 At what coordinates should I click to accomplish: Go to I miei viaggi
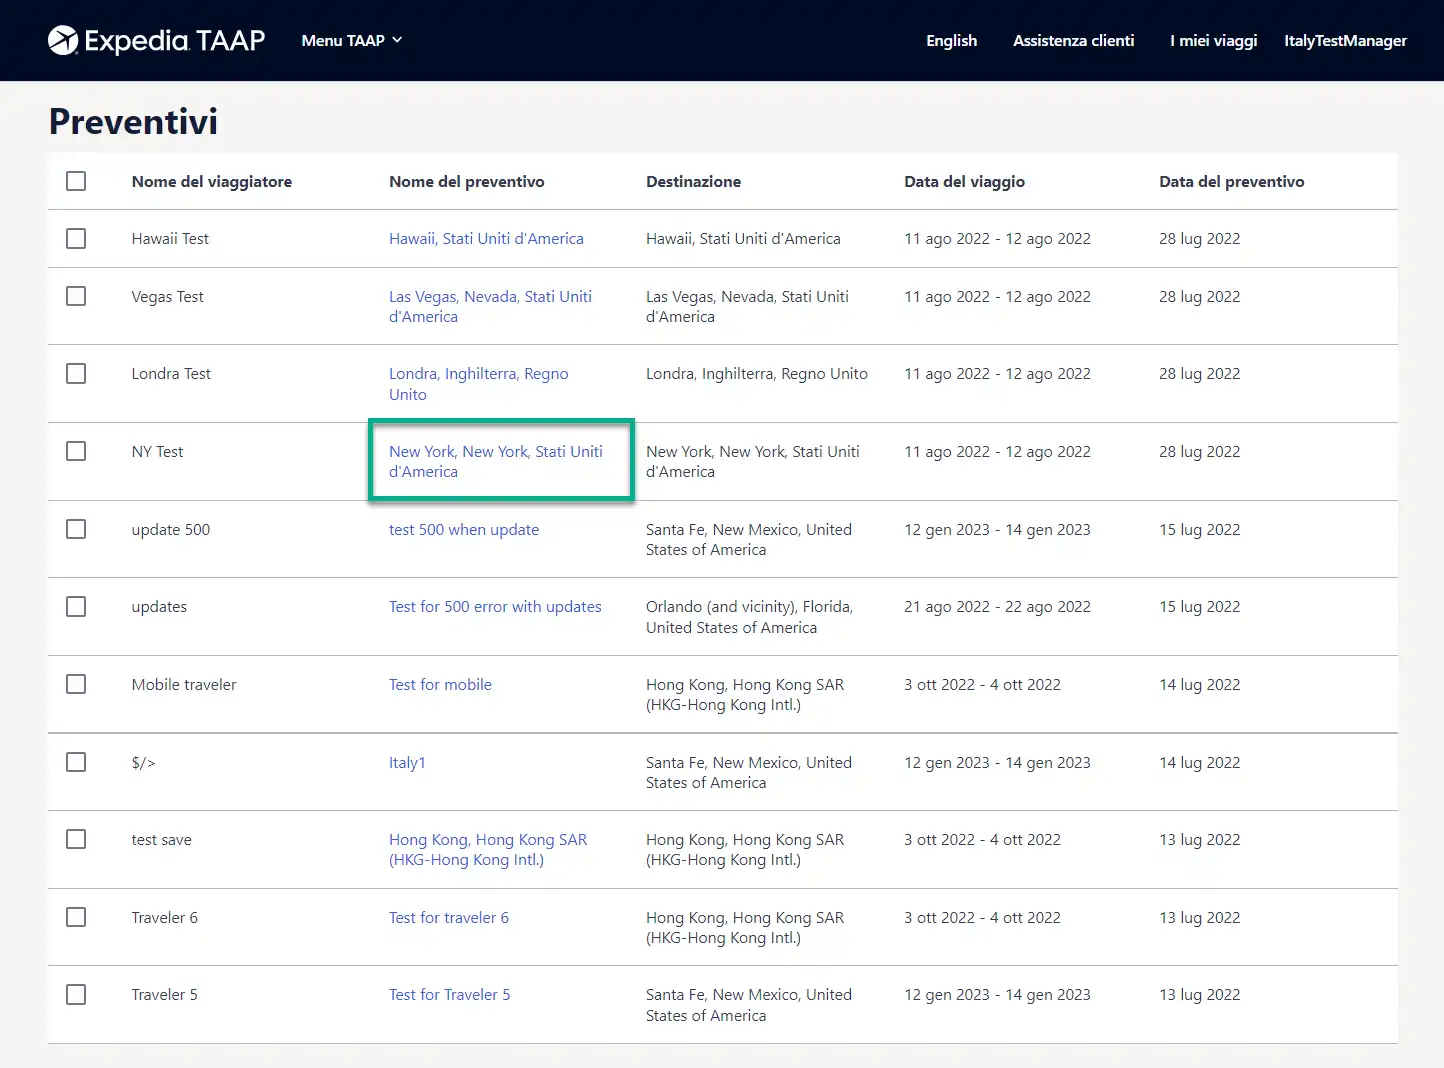[1213, 40]
